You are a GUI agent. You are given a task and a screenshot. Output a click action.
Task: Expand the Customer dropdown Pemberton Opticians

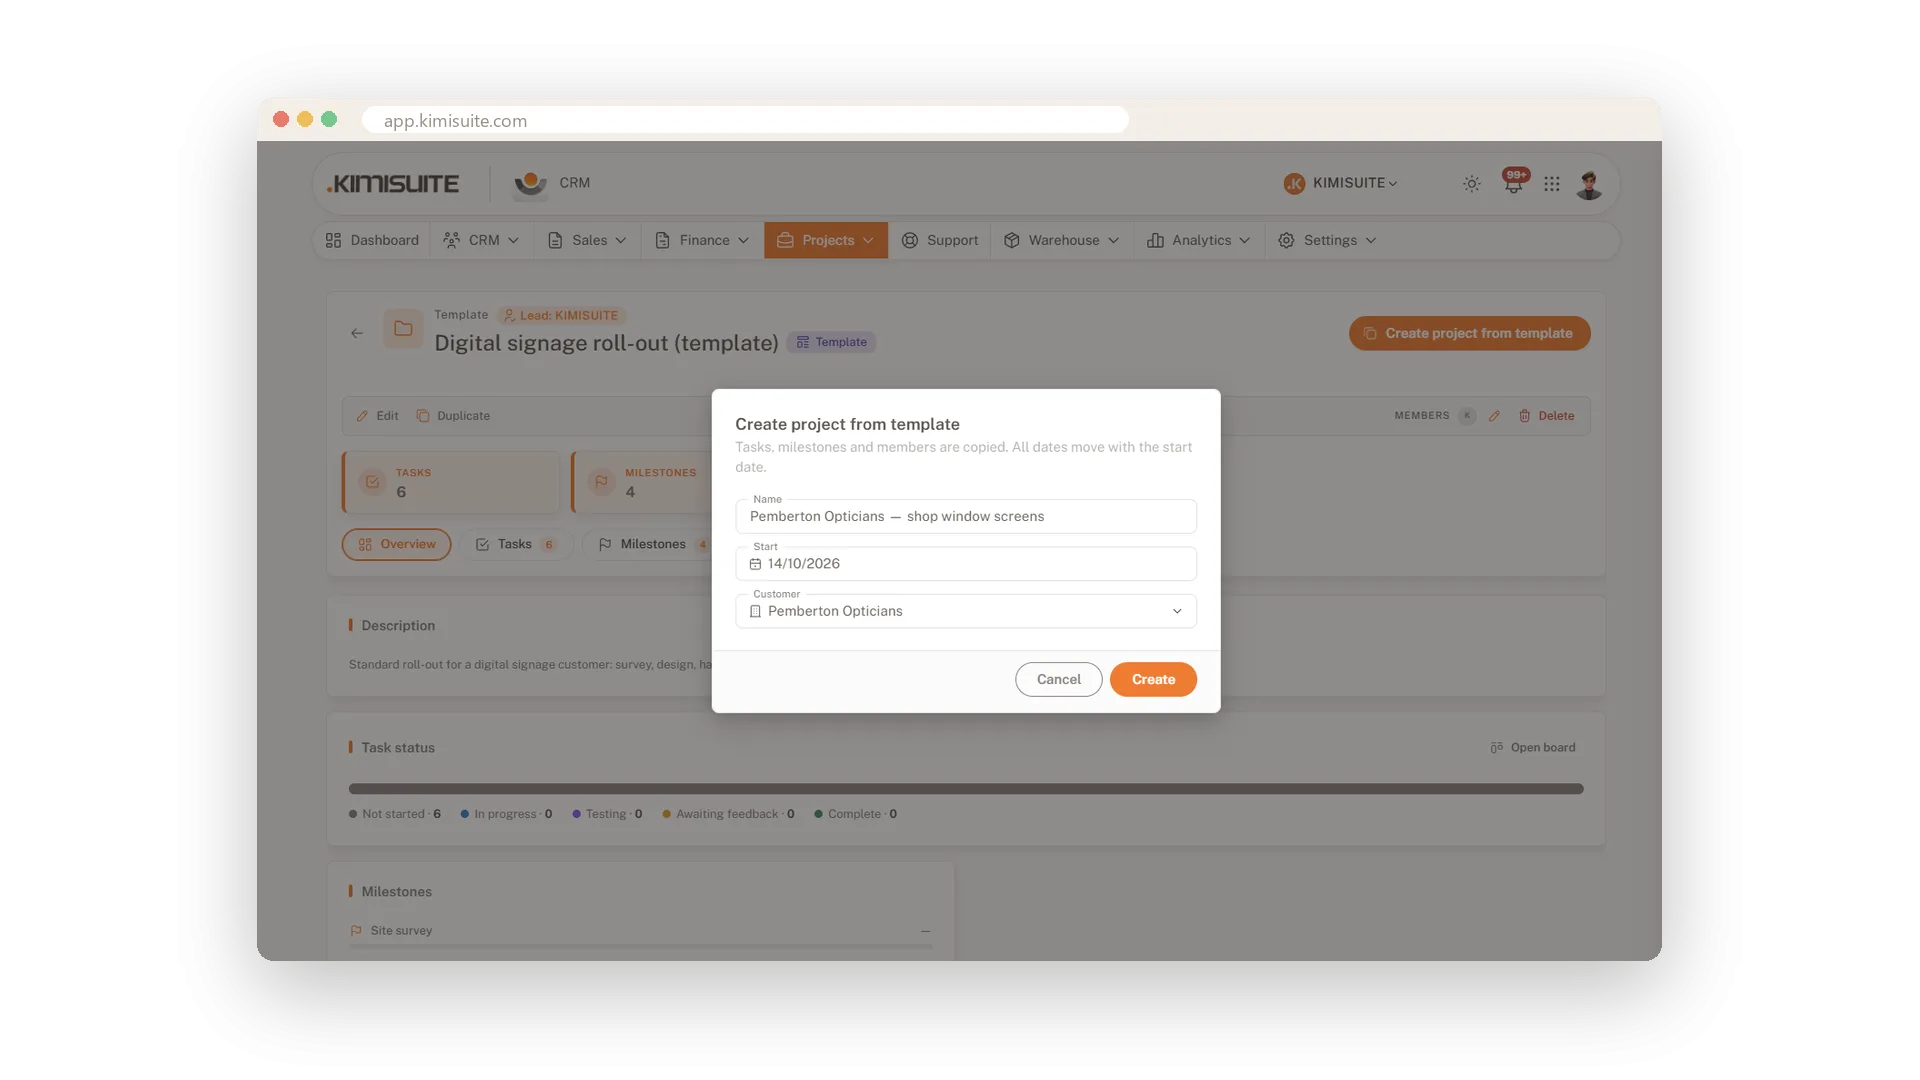pos(966,611)
